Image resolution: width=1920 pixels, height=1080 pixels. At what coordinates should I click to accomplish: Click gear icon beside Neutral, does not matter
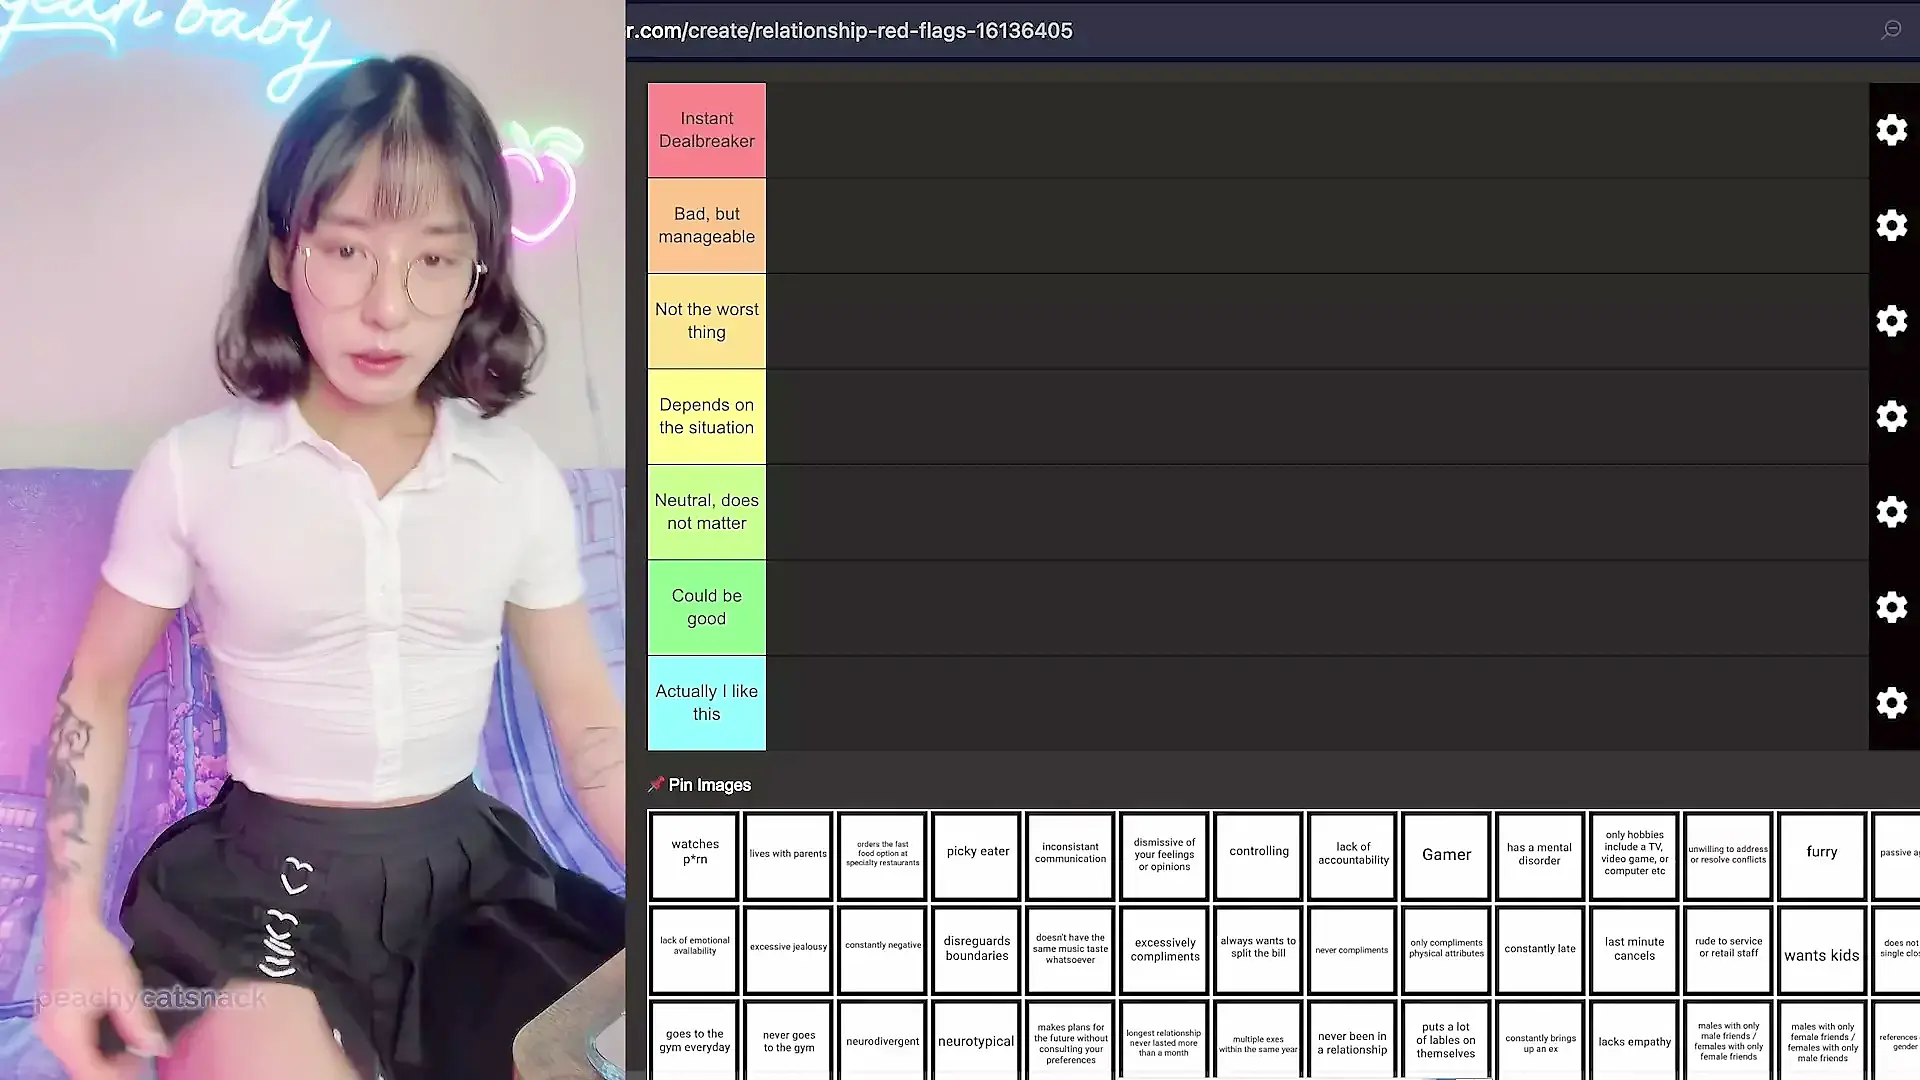tap(1891, 512)
